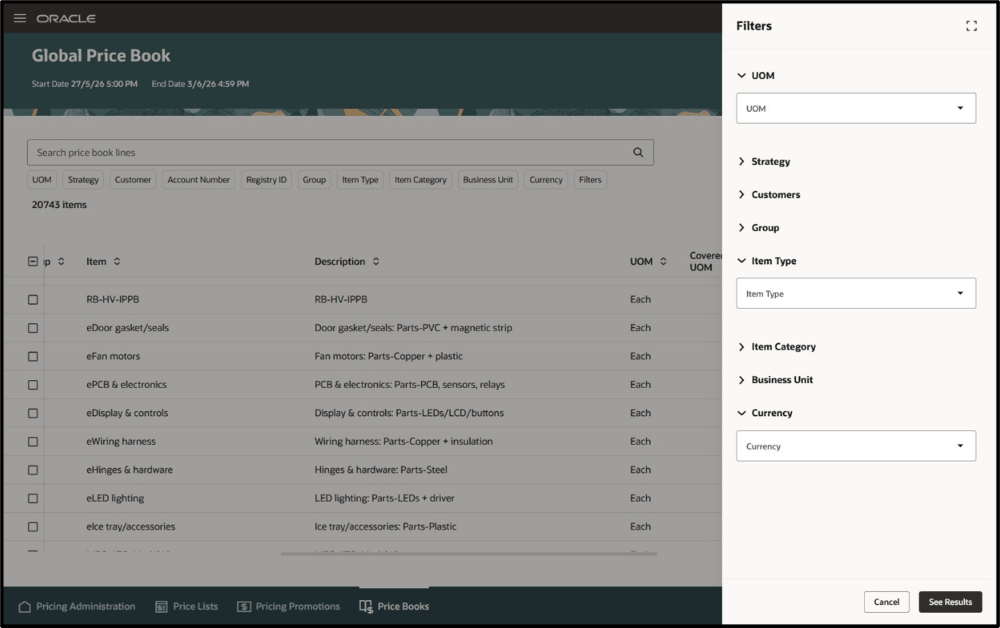
Task: Click the Pricing Administration home icon
Action: (25, 606)
